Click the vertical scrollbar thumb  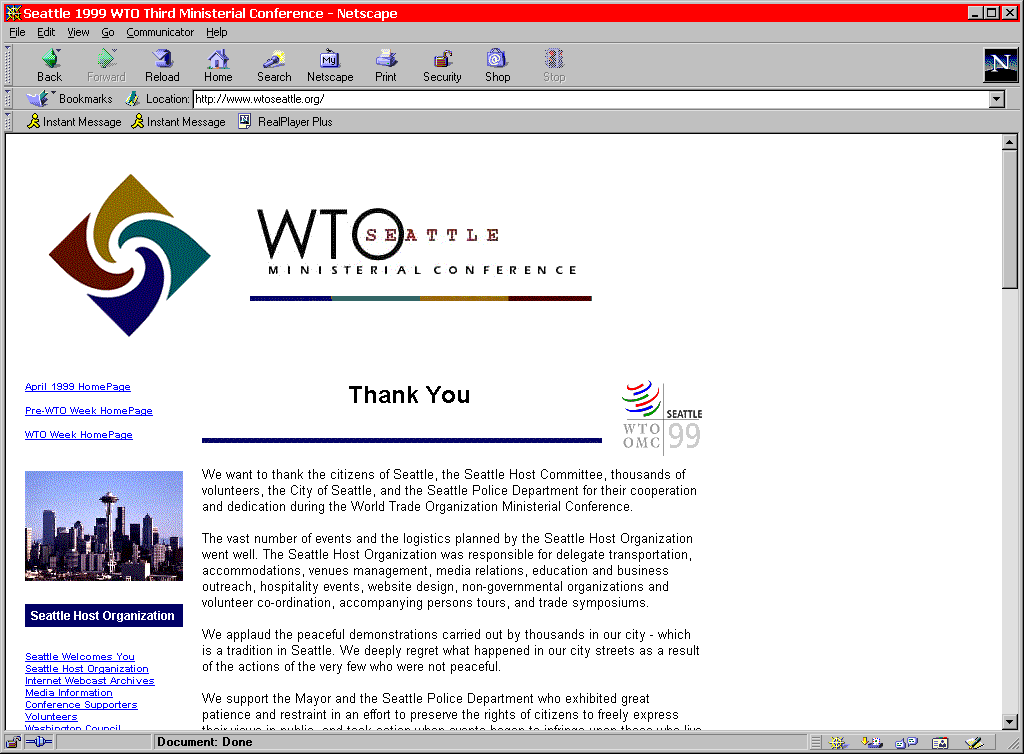tap(1010, 219)
